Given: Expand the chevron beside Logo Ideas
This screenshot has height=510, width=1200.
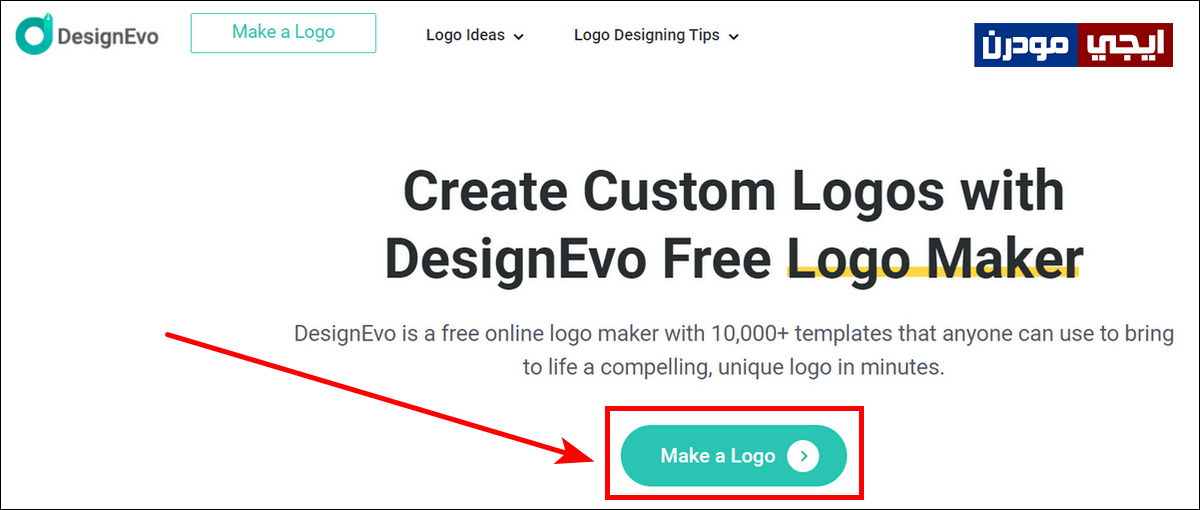Looking at the screenshot, I should pos(518,37).
